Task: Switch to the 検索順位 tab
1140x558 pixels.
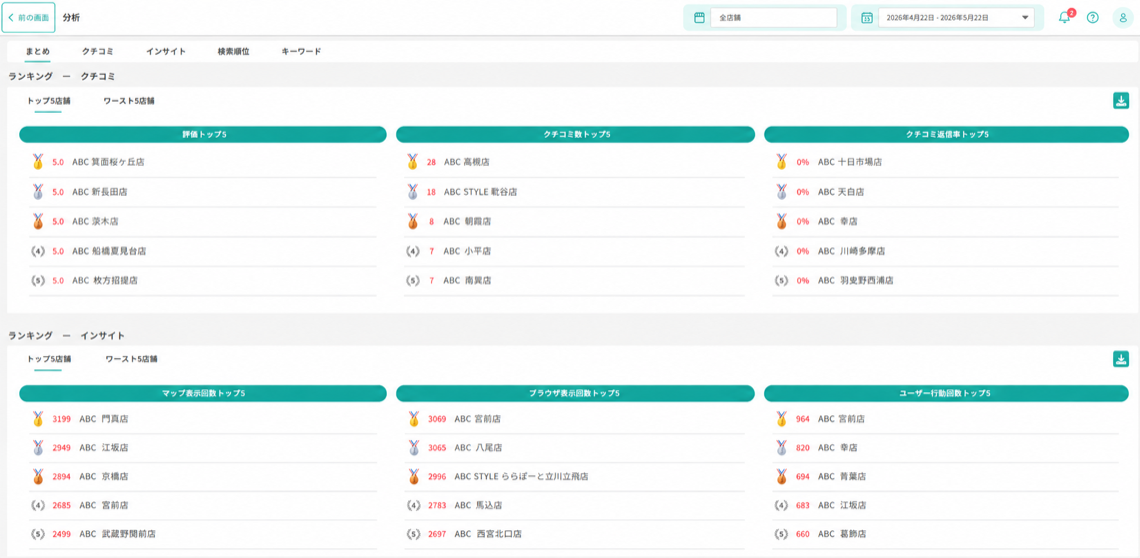Action: point(233,52)
